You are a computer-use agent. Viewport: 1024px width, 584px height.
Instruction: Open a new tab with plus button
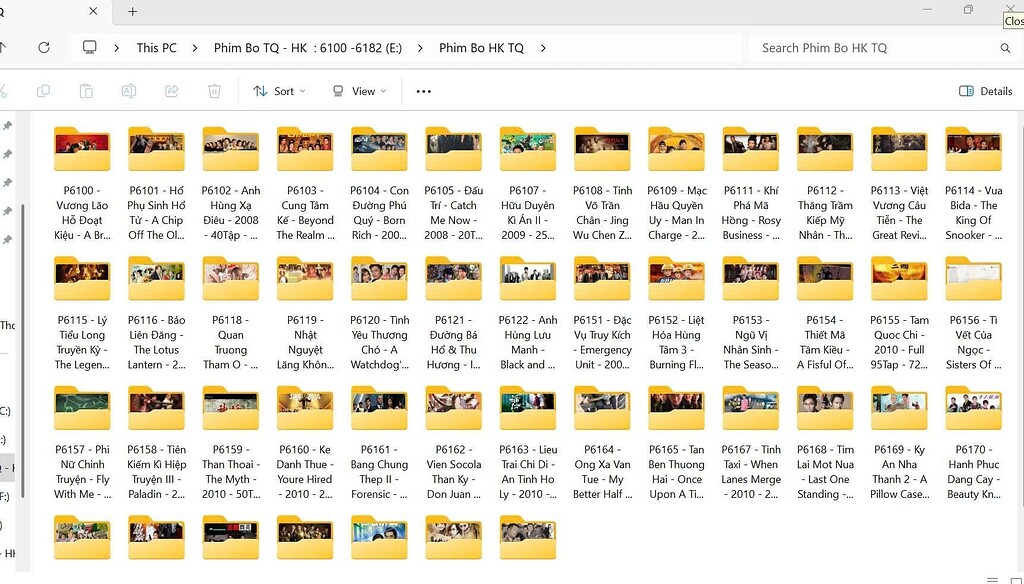point(133,11)
